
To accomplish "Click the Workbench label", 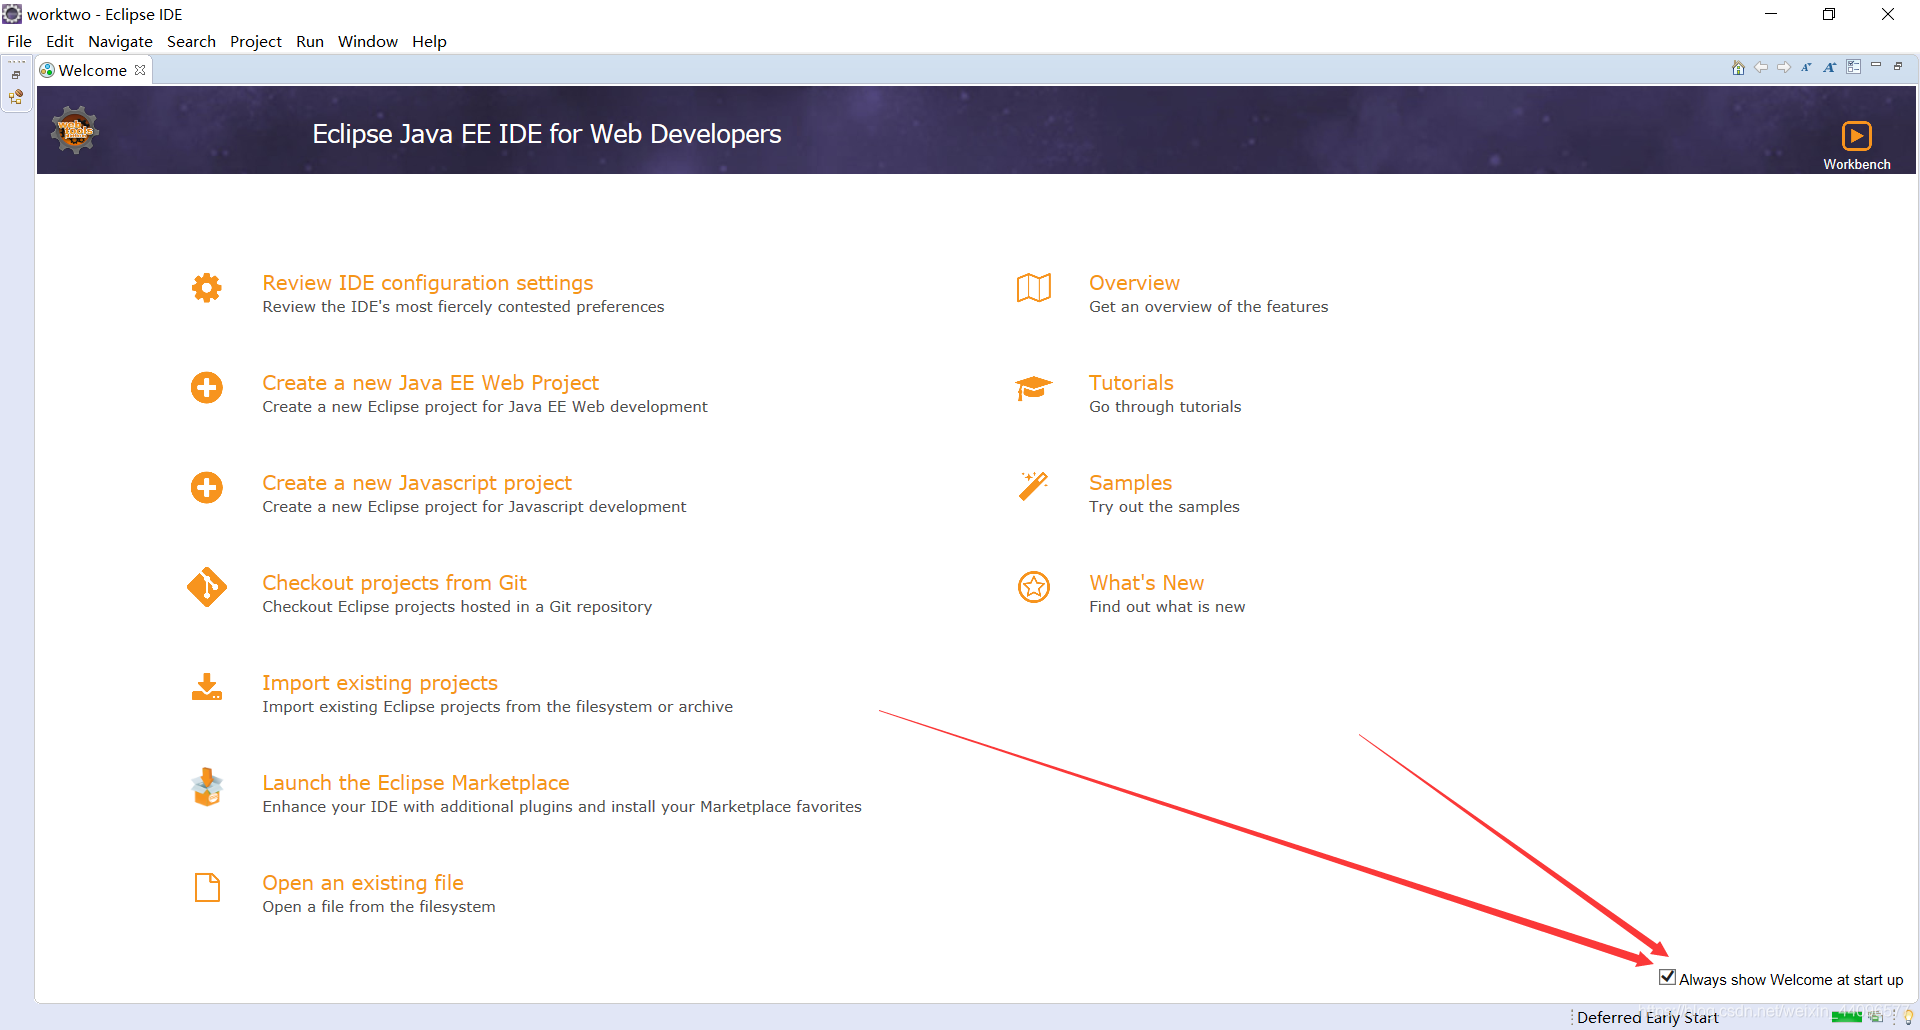I will click(x=1856, y=164).
